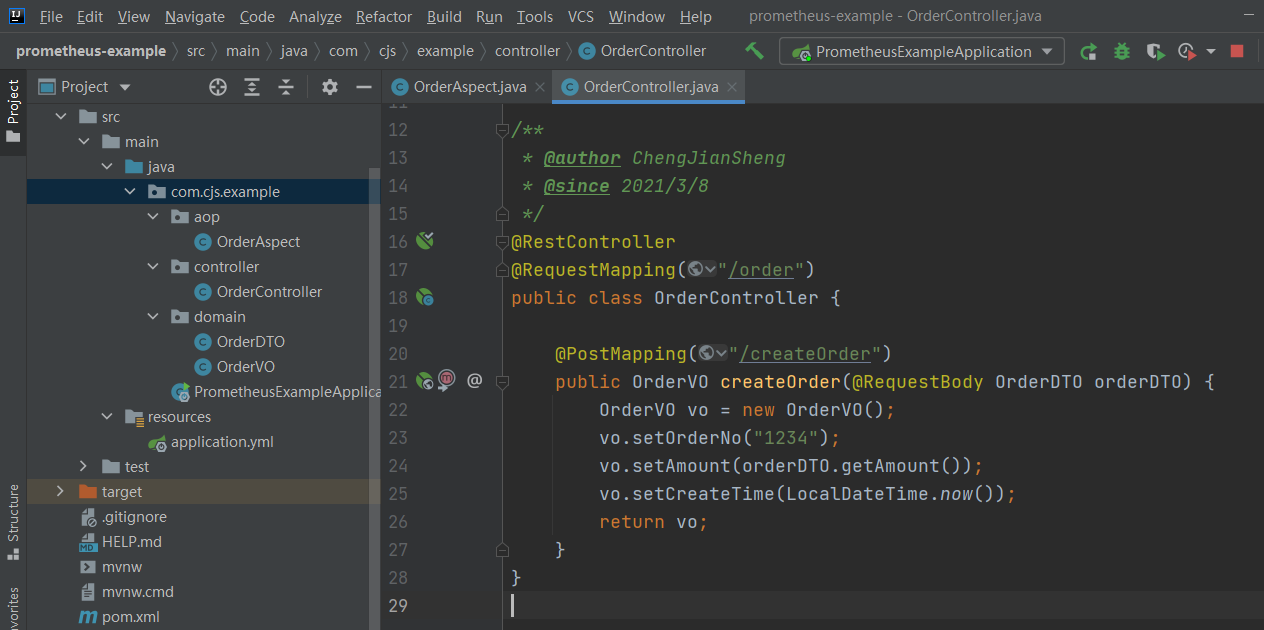Screen dimensions: 1264x630
Task: Open the Project tool window side tab
Action: [13, 111]
